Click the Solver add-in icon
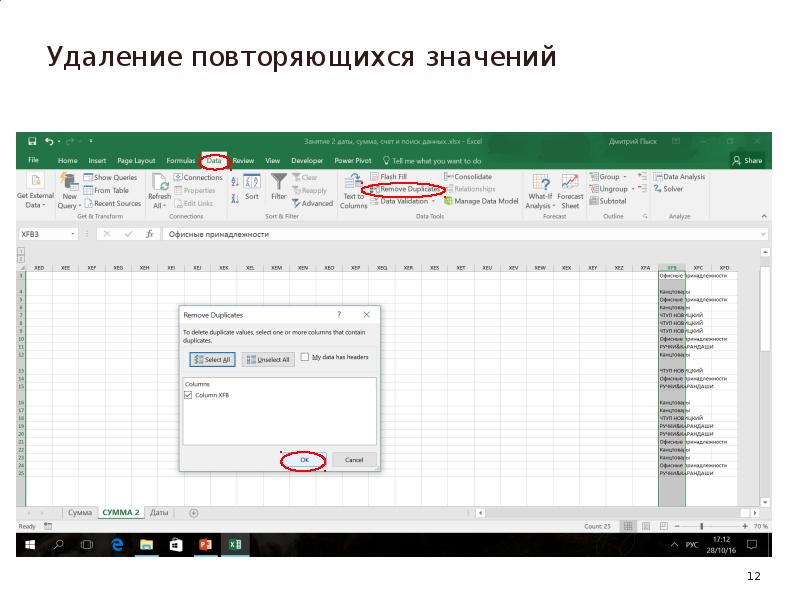This screenshot has height=600, width=800. (x=668, y=188)
